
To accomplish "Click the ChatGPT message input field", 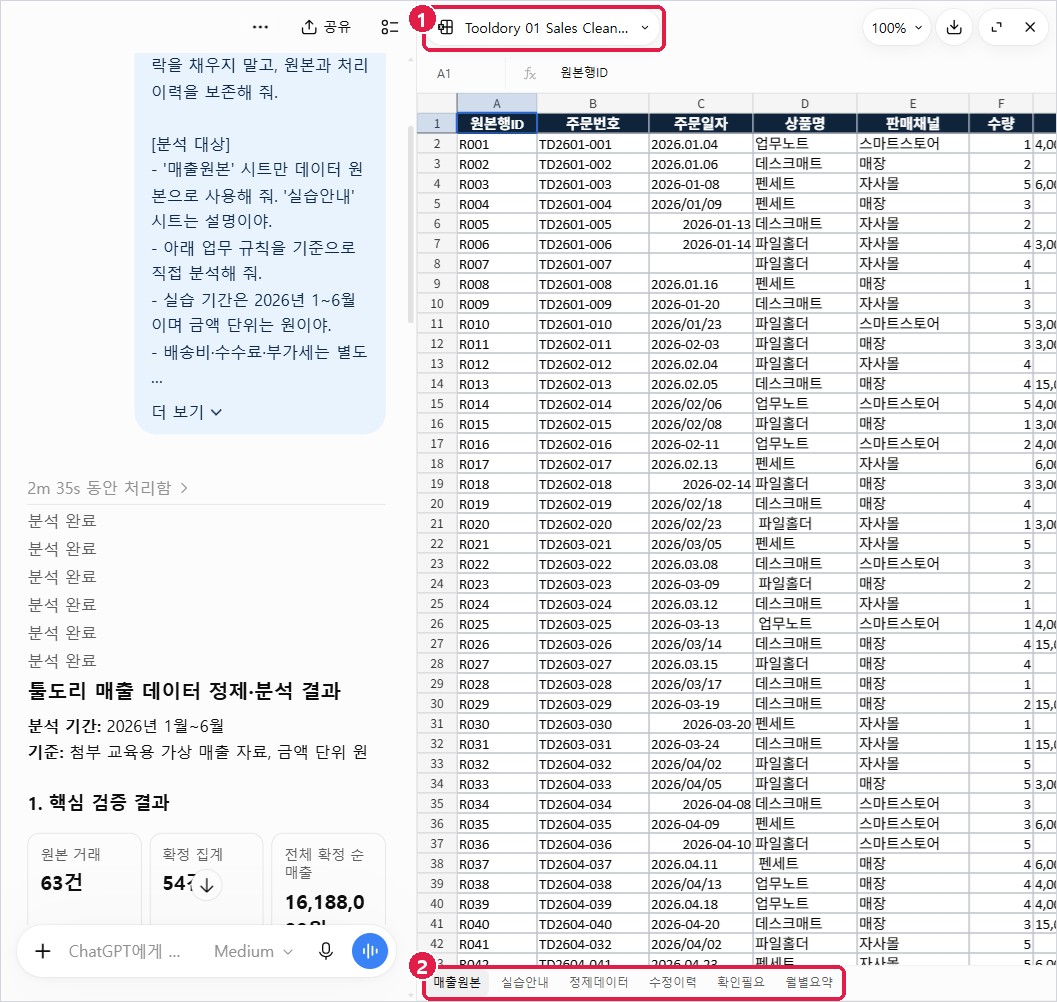I will [125, 951].
